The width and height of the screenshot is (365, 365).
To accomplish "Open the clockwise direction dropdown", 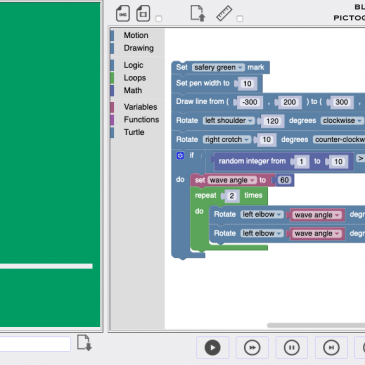I will [x=342, y=120].
